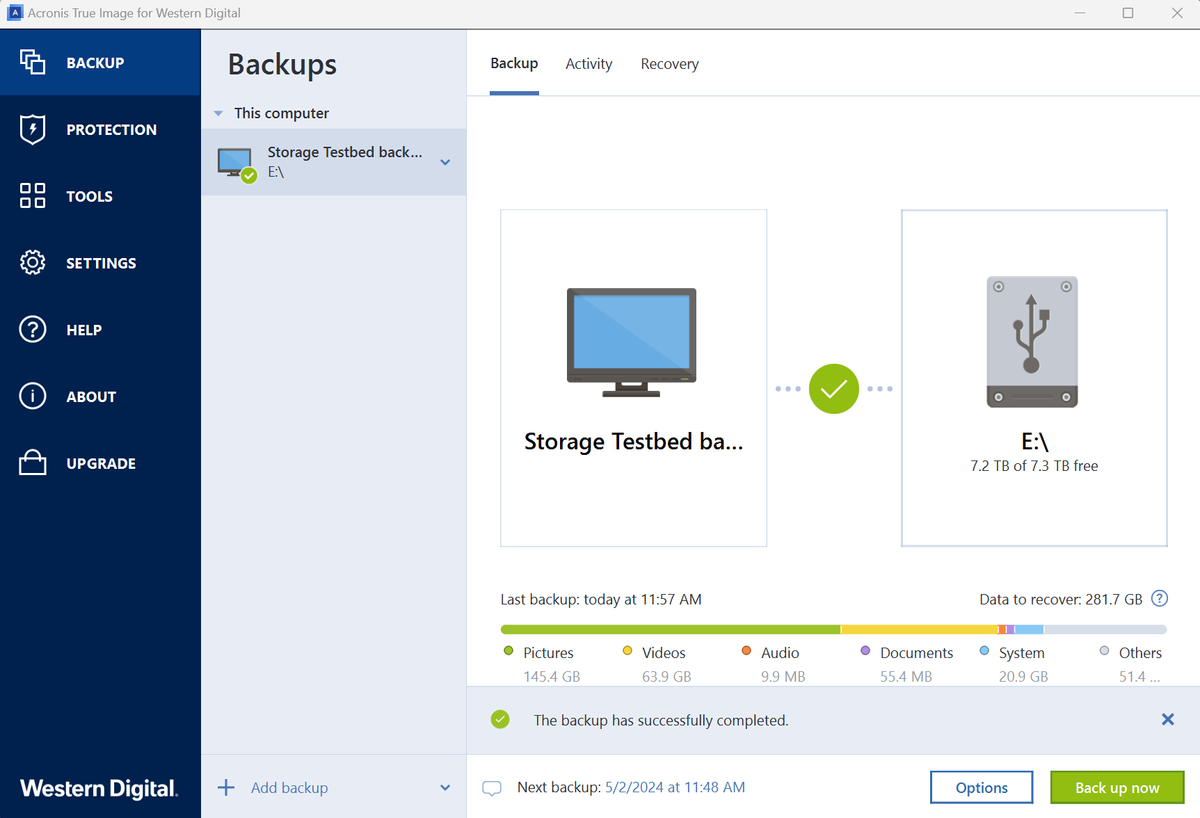Screen dimensions: 1200x818
Task: Click the Settings gear icon
Action: [x=32, y=262]
